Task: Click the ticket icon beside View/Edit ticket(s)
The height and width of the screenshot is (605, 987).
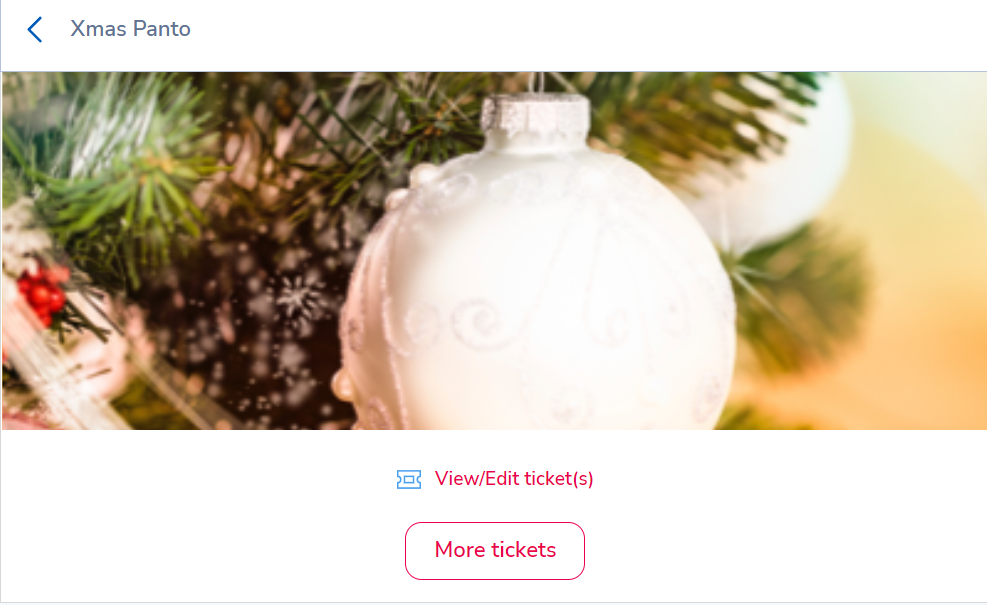Action: (409, 480)
